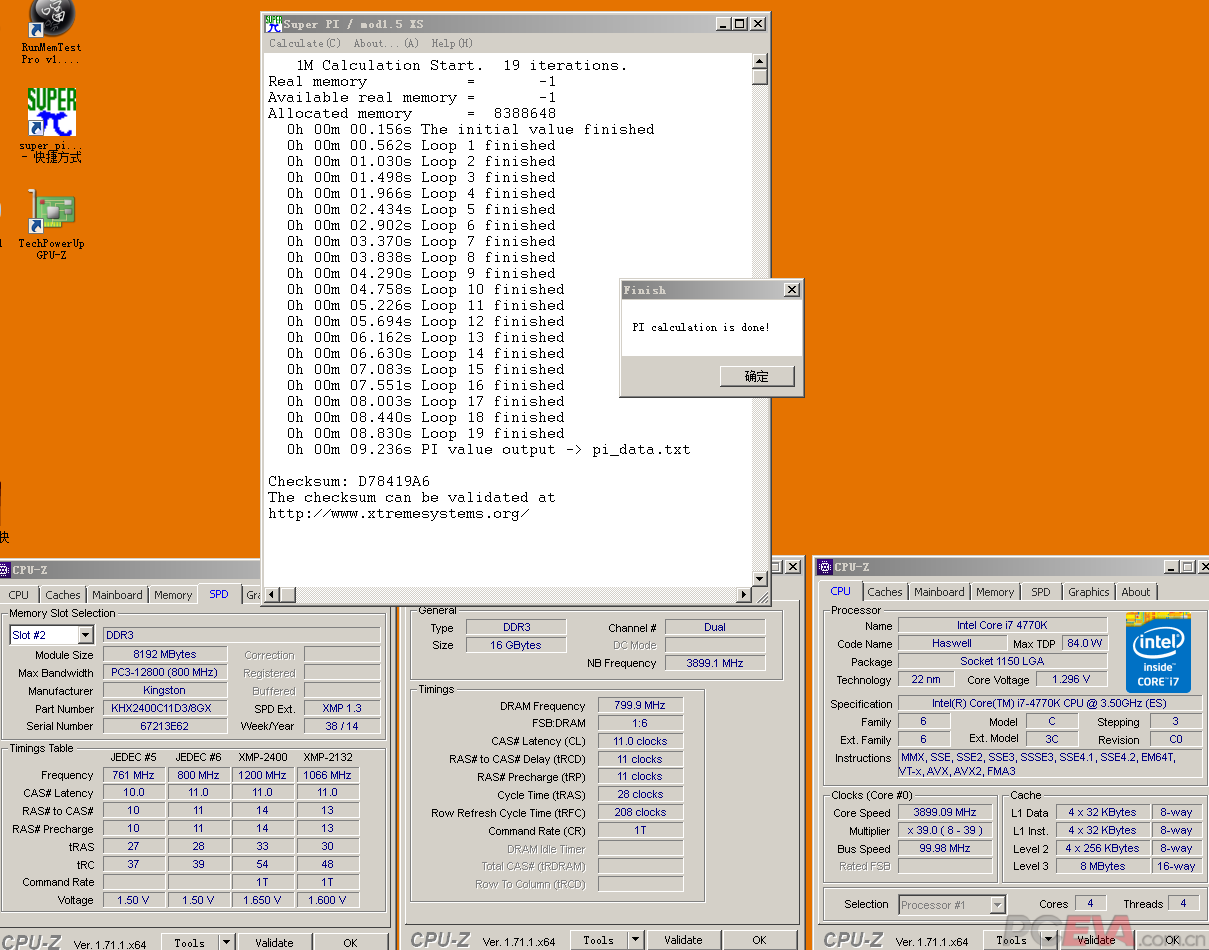This screenshot has height=950, width=1209.
Task: Click OK in the middle CPU-Z Memory window
Action: [x=759, y=940]
